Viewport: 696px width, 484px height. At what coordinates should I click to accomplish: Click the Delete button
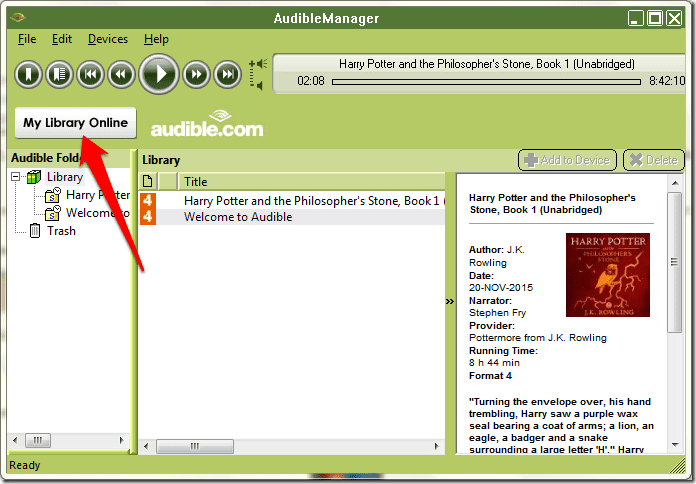[653, 160]
